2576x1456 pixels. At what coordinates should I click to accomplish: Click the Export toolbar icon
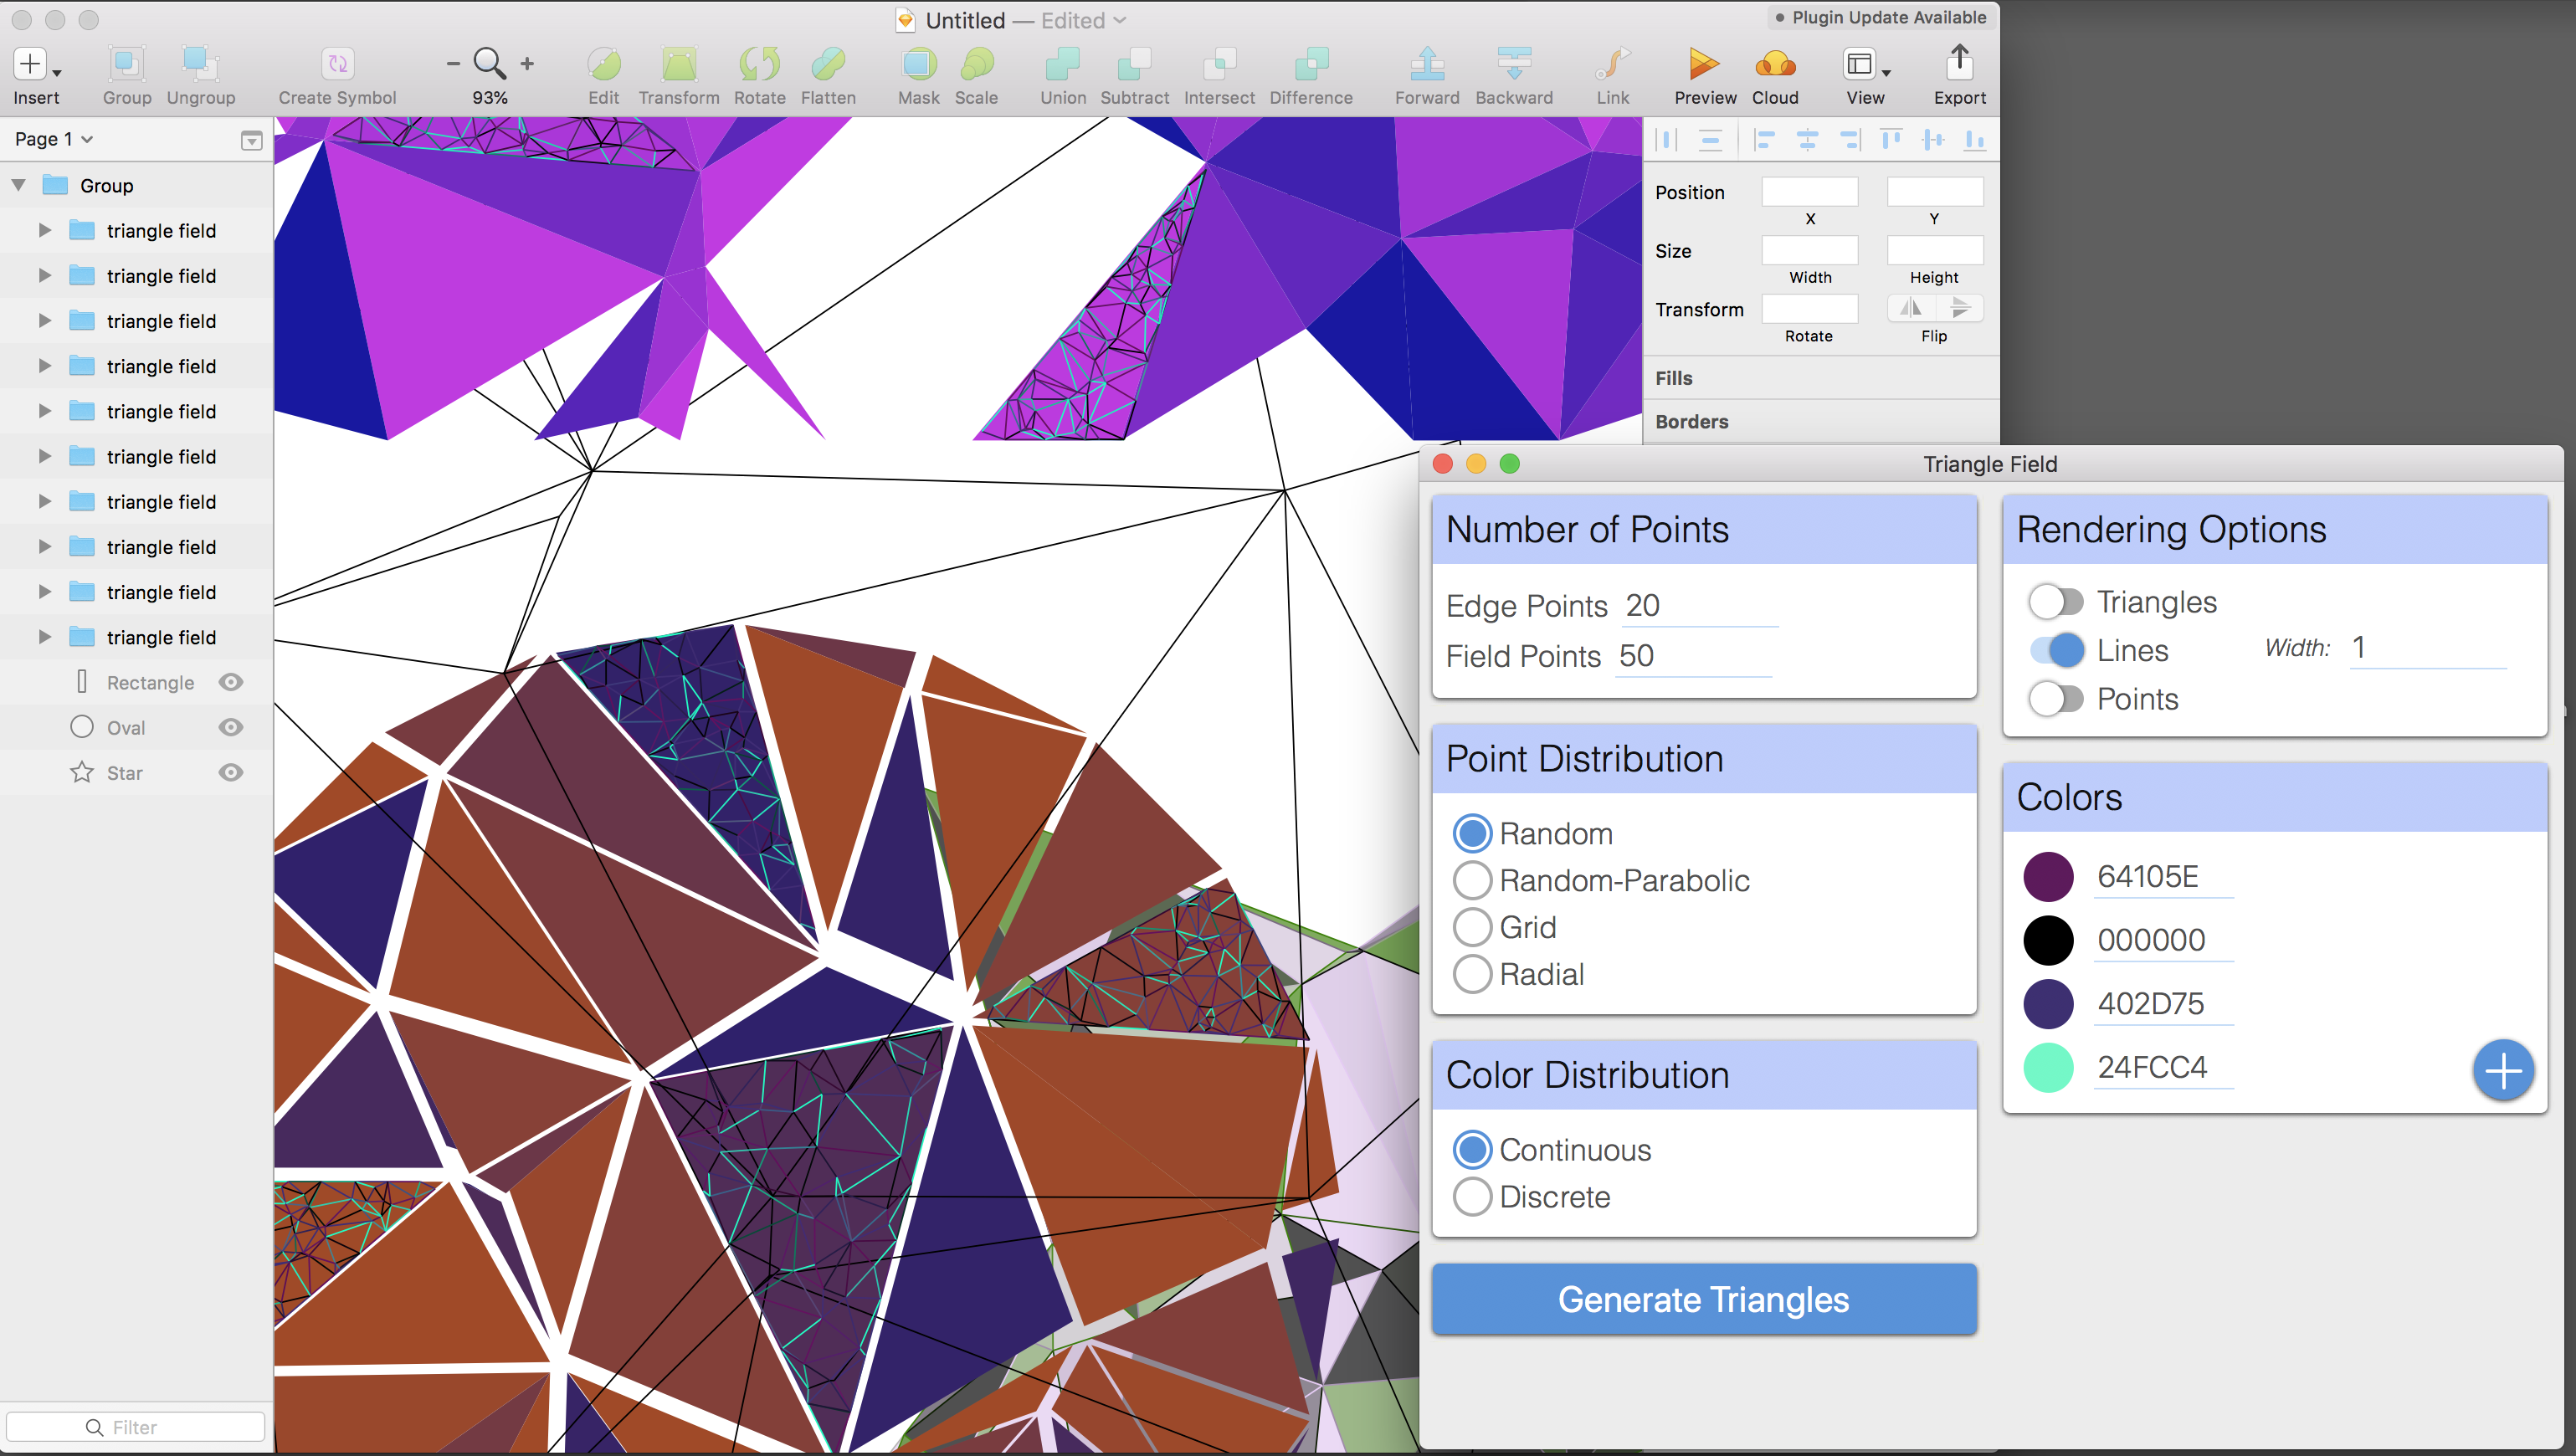pyautogui.click(x=1959, y=62)
